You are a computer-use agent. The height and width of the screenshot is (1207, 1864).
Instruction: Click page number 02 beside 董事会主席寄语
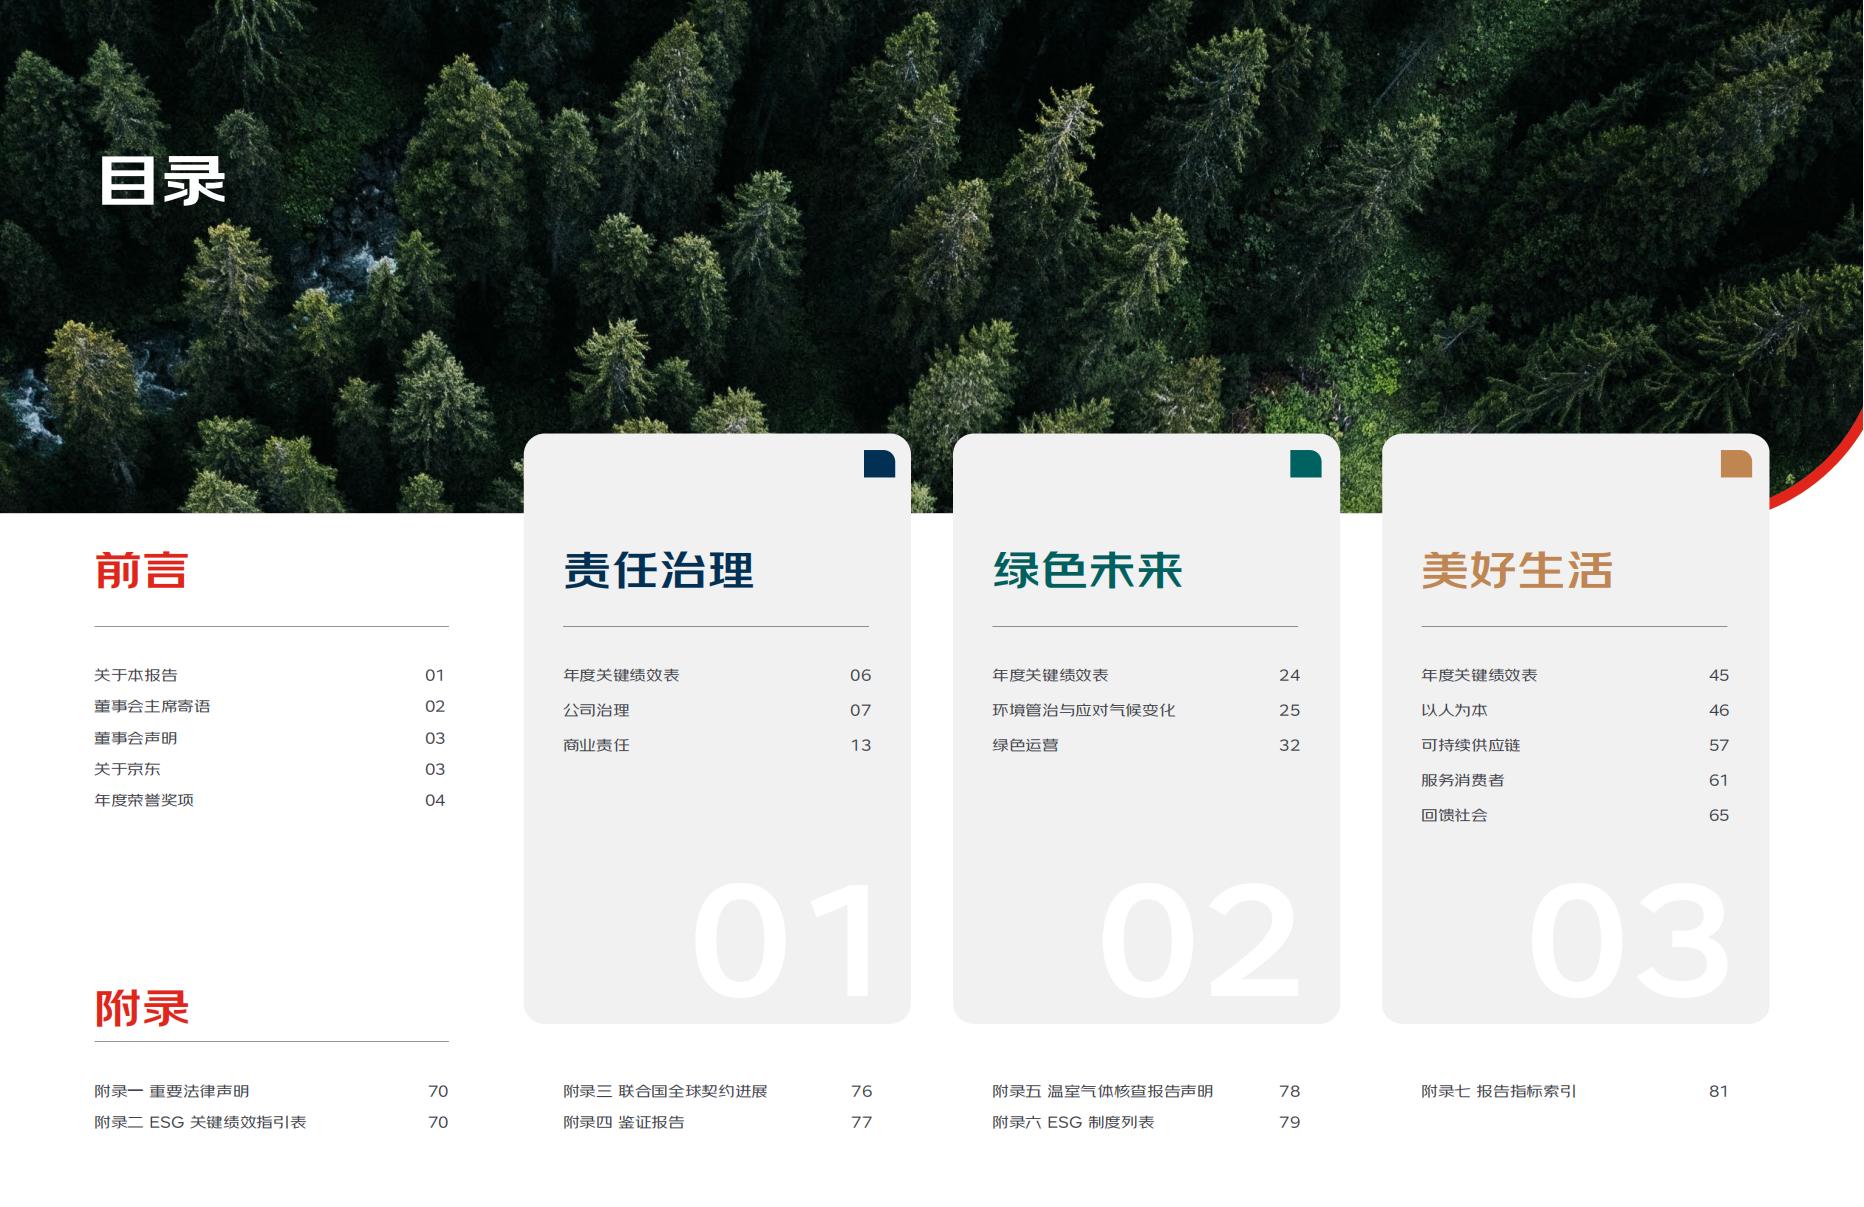click(x=435, y=706)
